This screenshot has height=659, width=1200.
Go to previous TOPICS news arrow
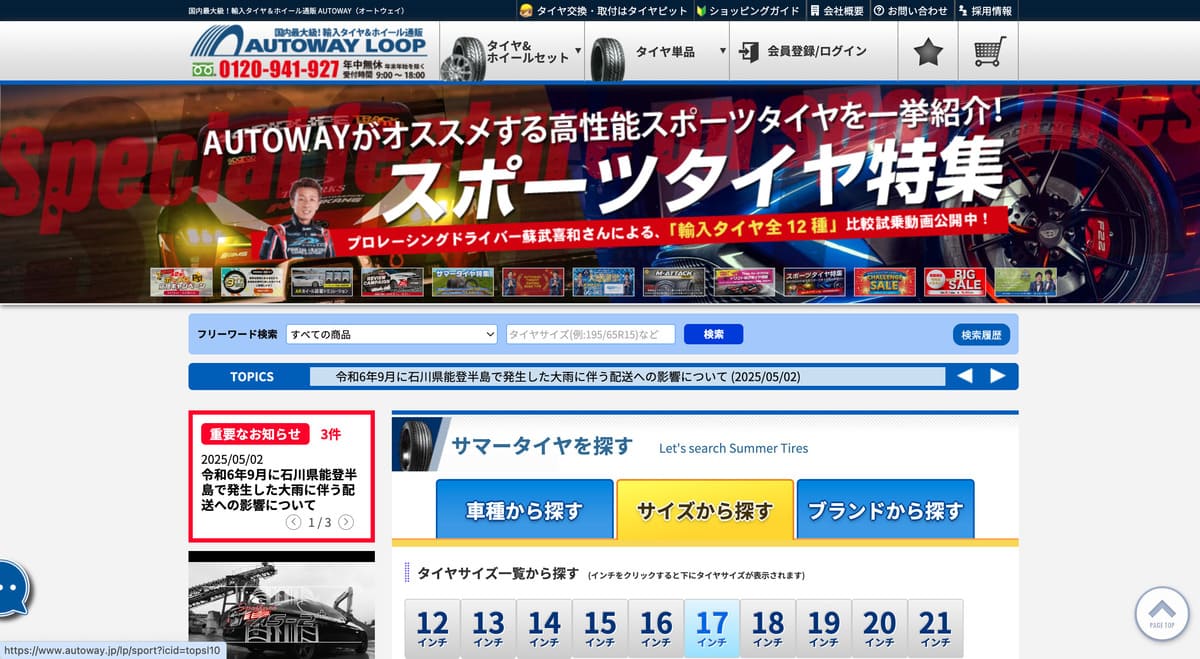tap(964, 376)
